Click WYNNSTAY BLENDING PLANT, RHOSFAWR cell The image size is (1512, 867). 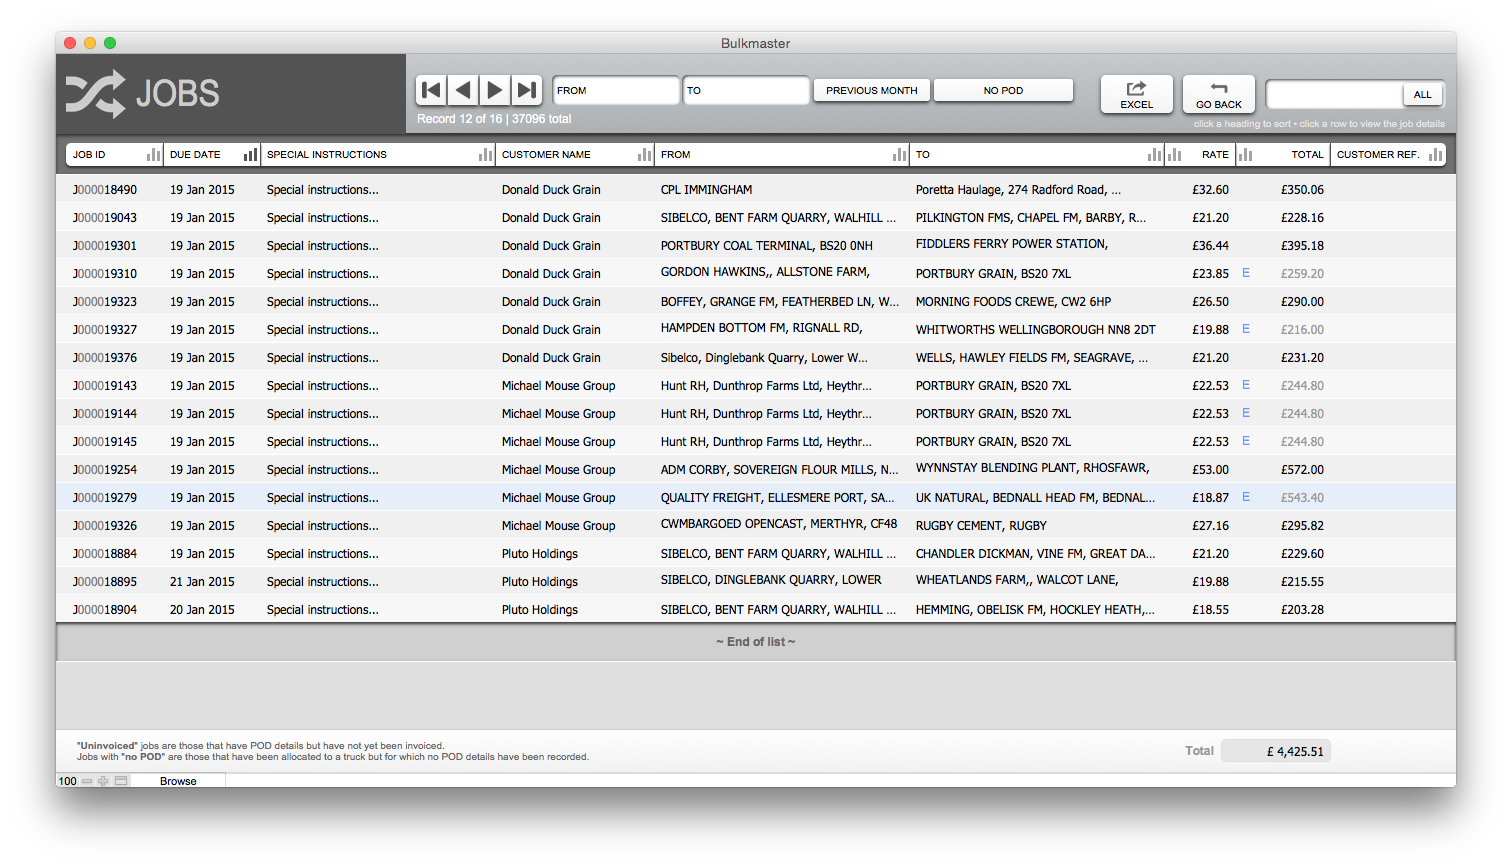click(1032, 468)
